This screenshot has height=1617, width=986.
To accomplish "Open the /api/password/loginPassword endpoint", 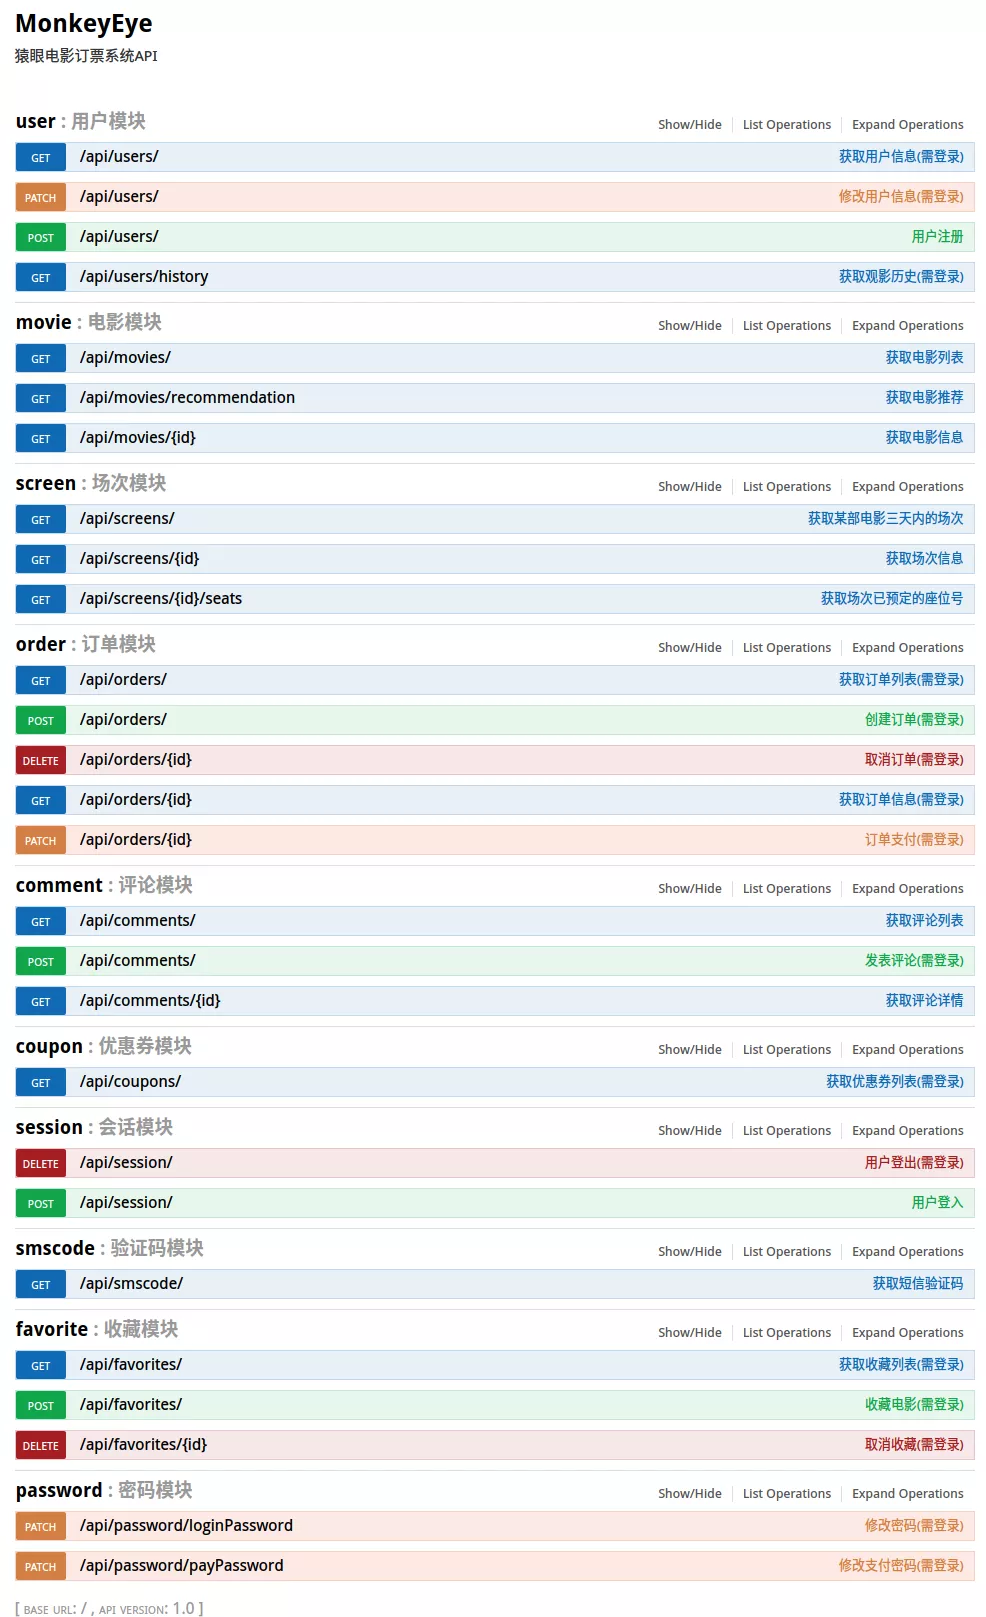I will (186, 1526).
